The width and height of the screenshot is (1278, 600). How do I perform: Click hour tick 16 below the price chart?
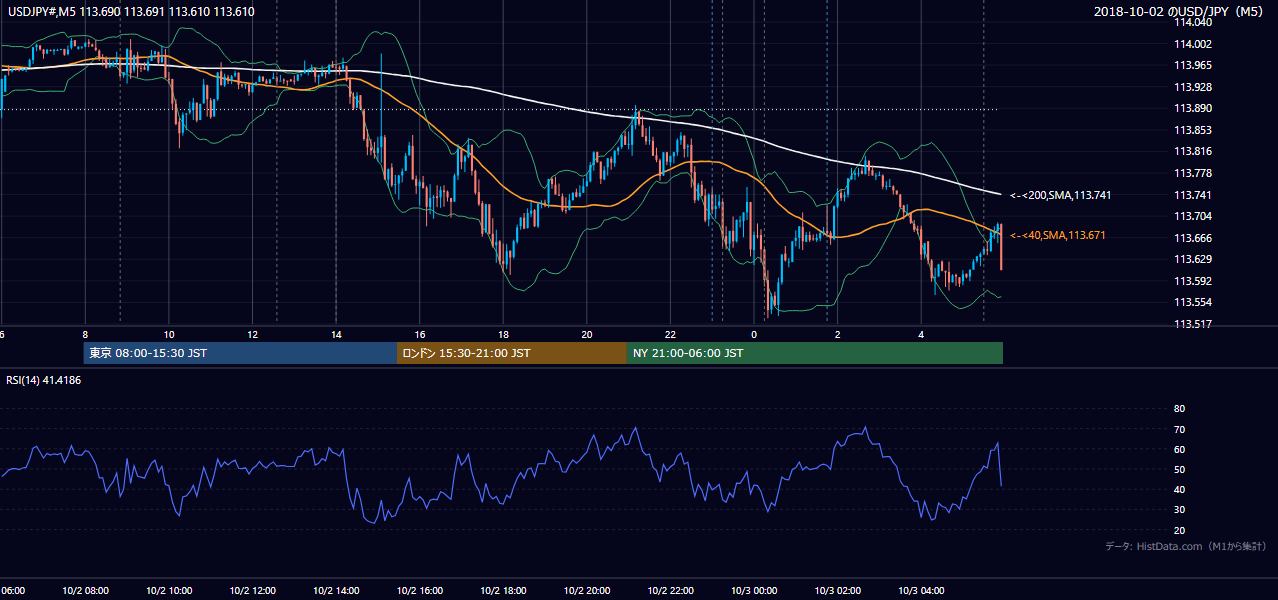click(x=420, y=334)
